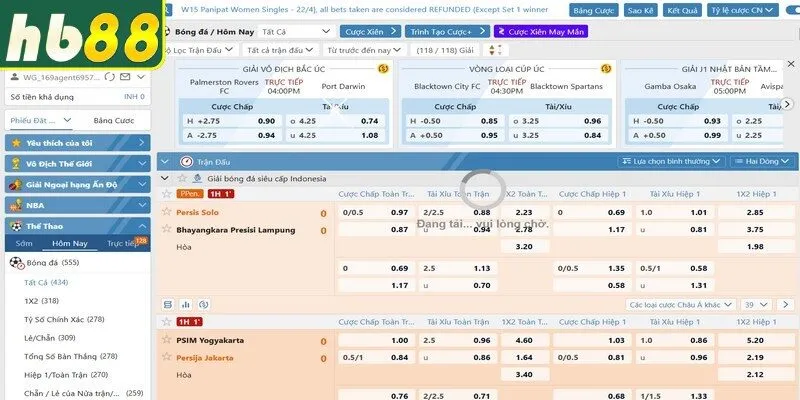
Task: Click the gold coin icon on Palmerston Rovers card
Action: (383, 68)
